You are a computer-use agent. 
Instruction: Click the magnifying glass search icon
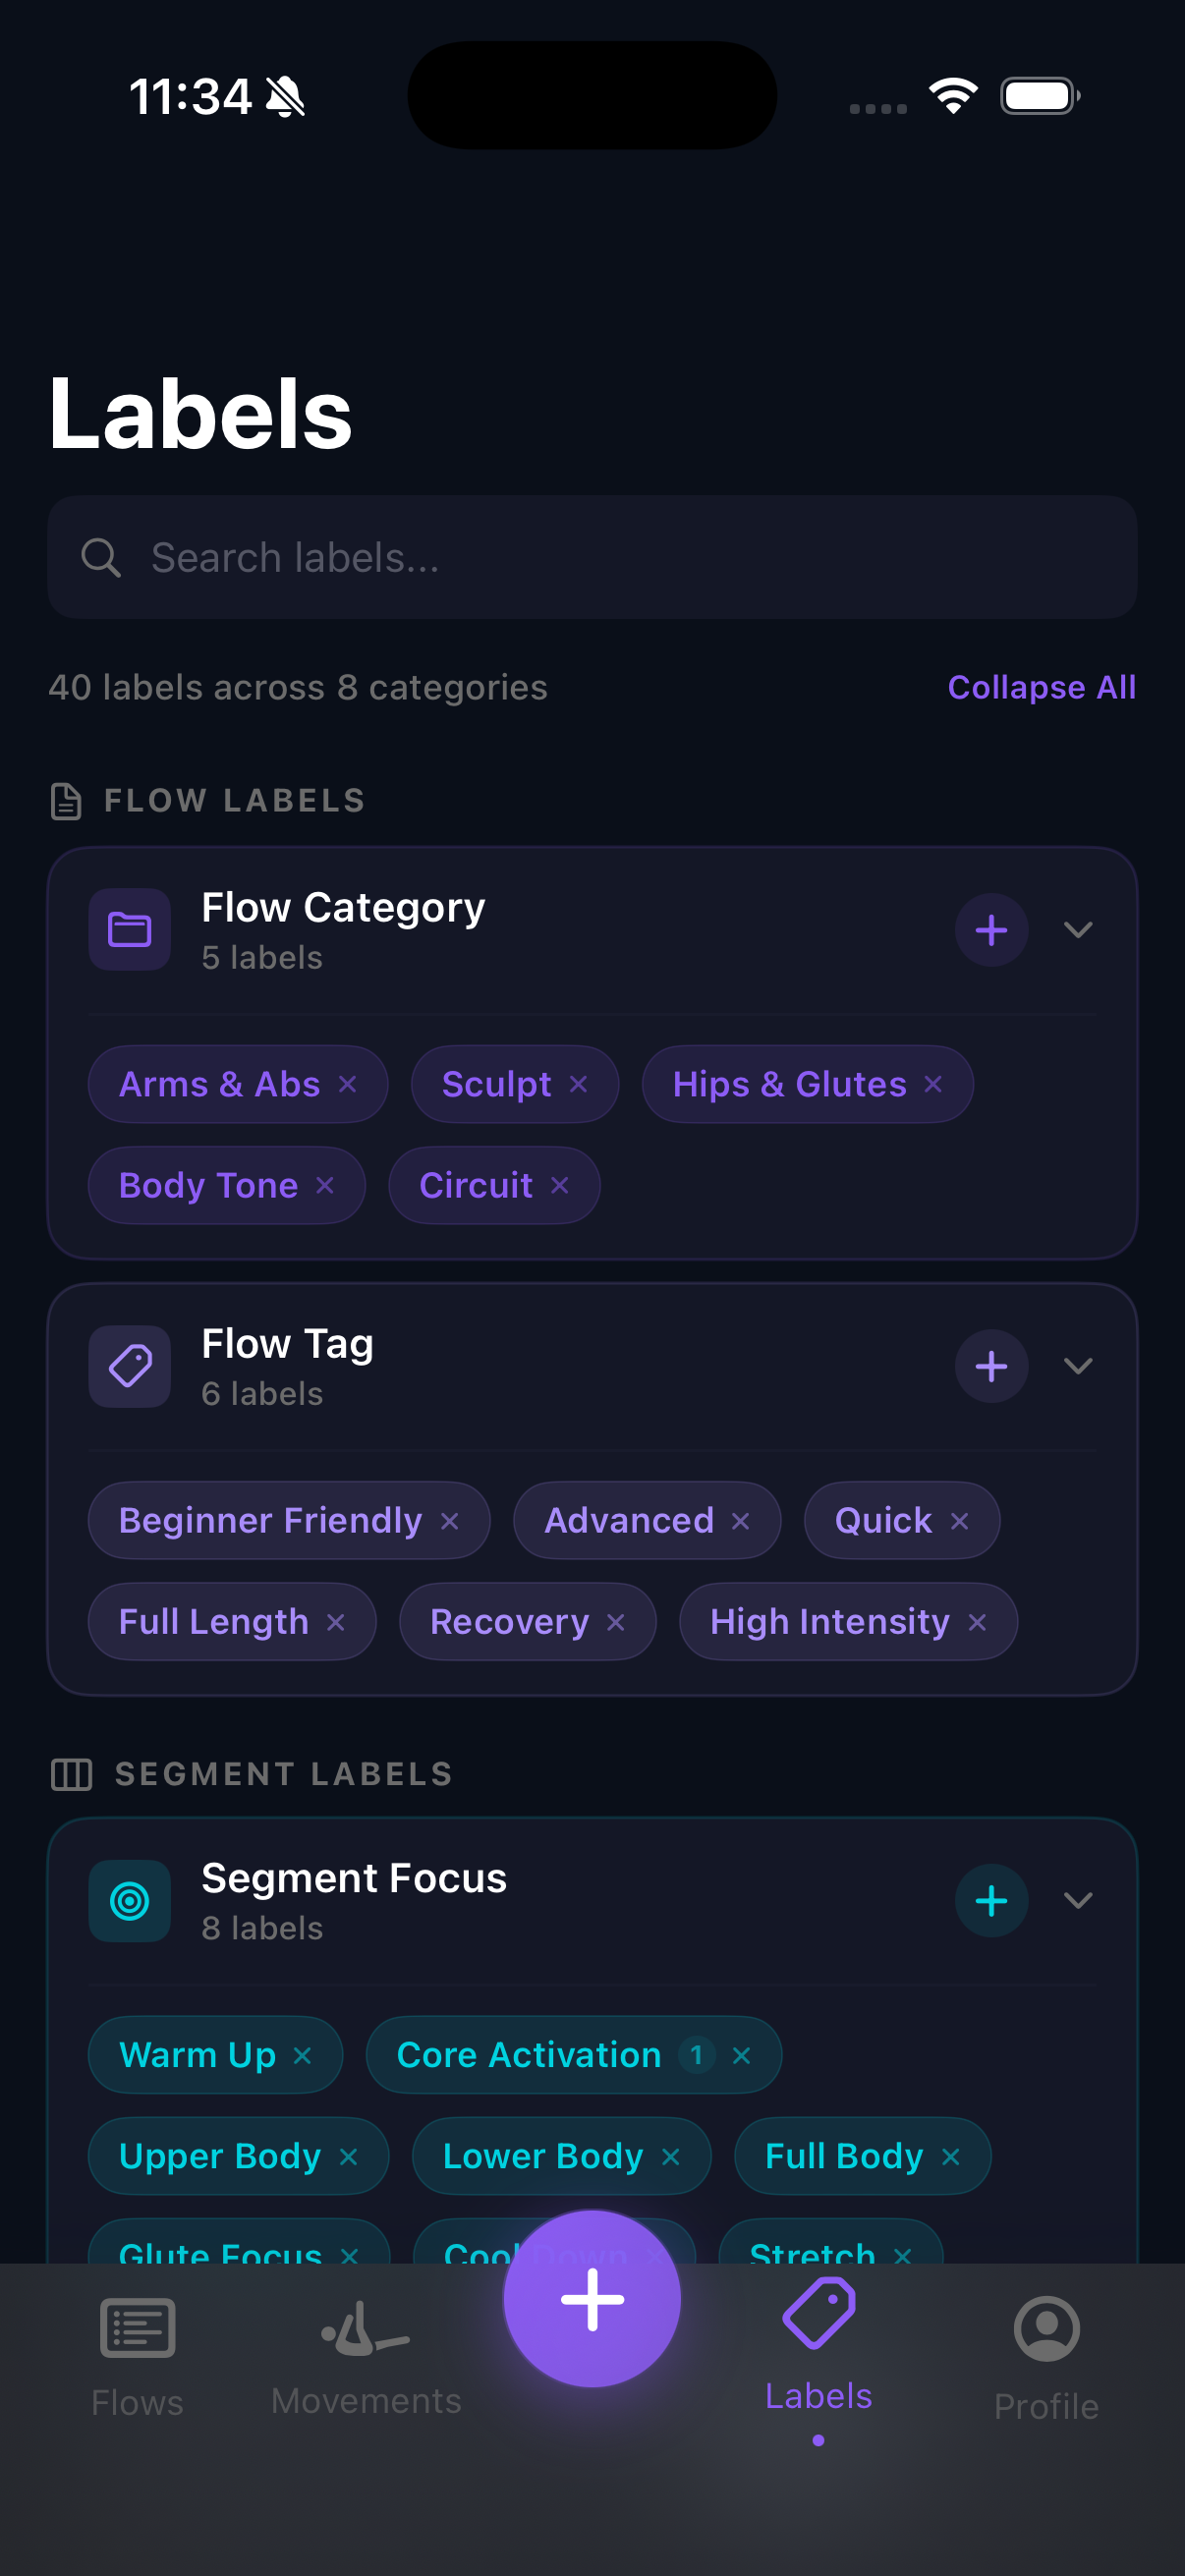pos(101,557)
